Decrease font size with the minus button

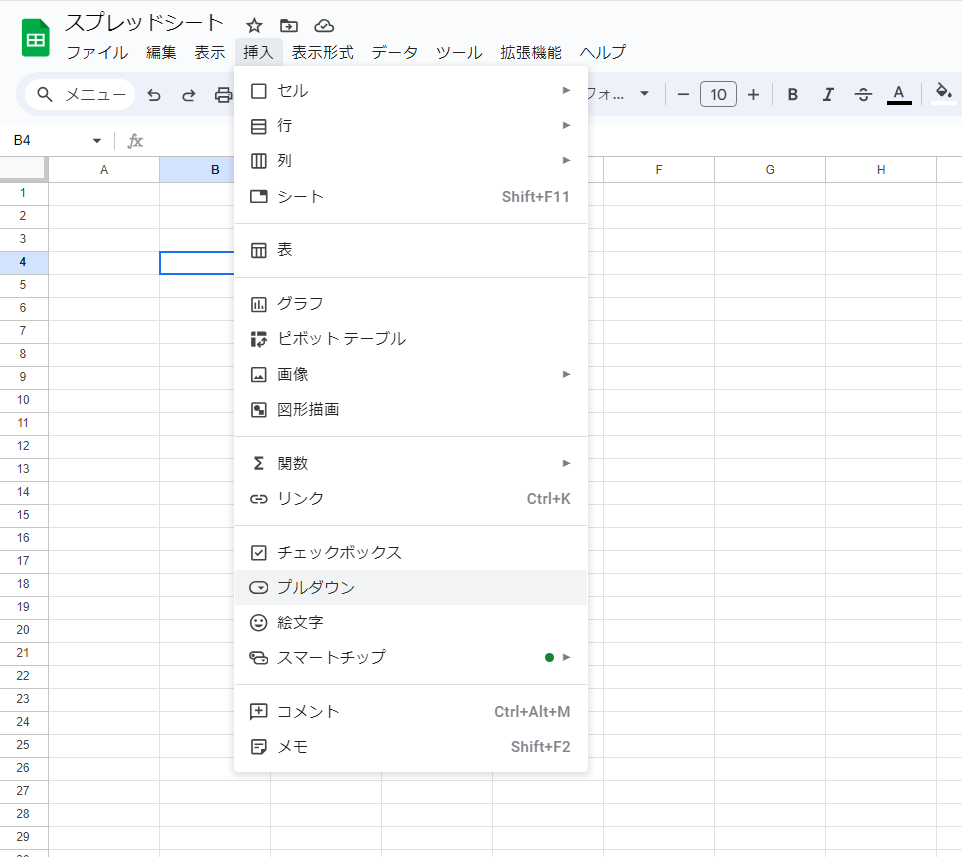684,95
